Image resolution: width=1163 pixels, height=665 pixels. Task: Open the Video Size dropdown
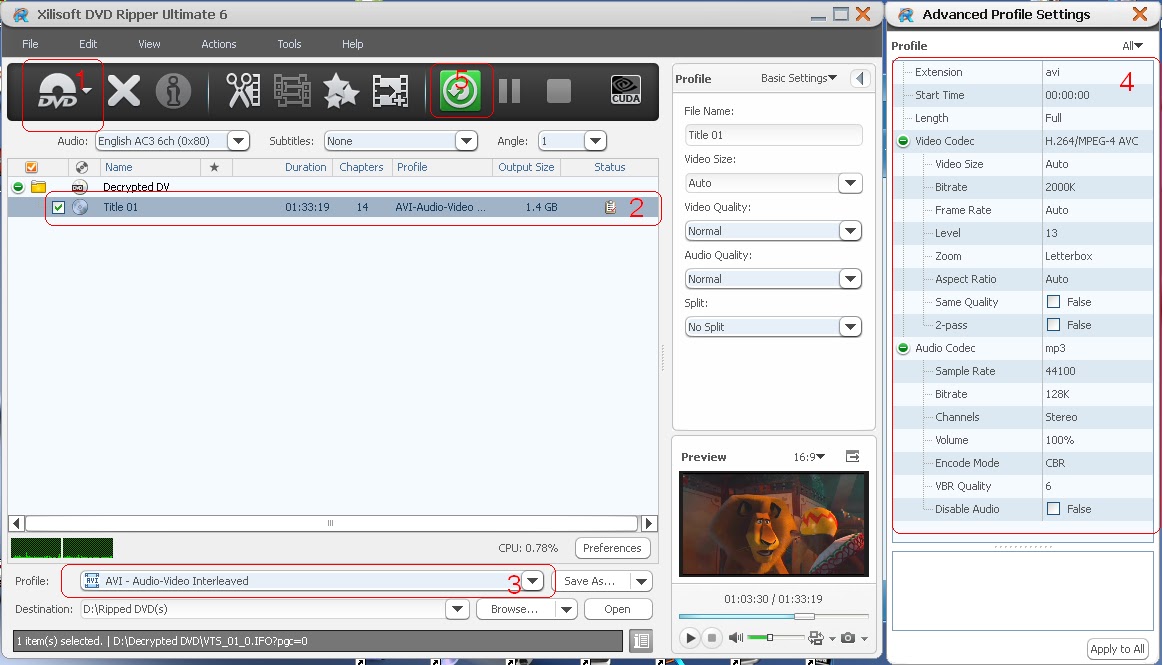851,183
